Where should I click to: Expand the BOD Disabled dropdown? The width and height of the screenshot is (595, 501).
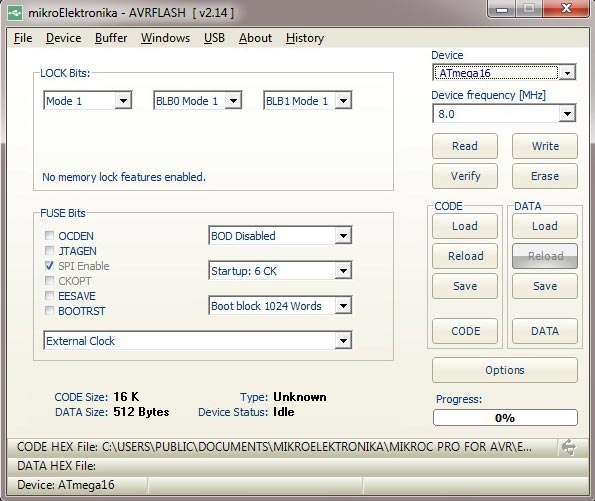click(343, 236)
